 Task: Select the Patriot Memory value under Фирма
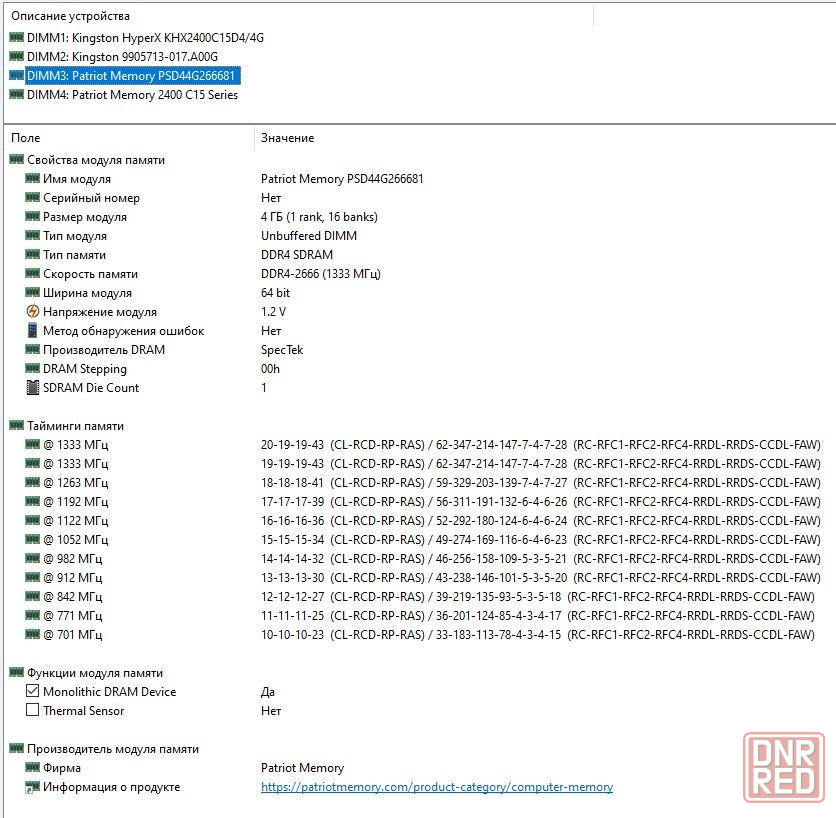(x=302, y=768)
